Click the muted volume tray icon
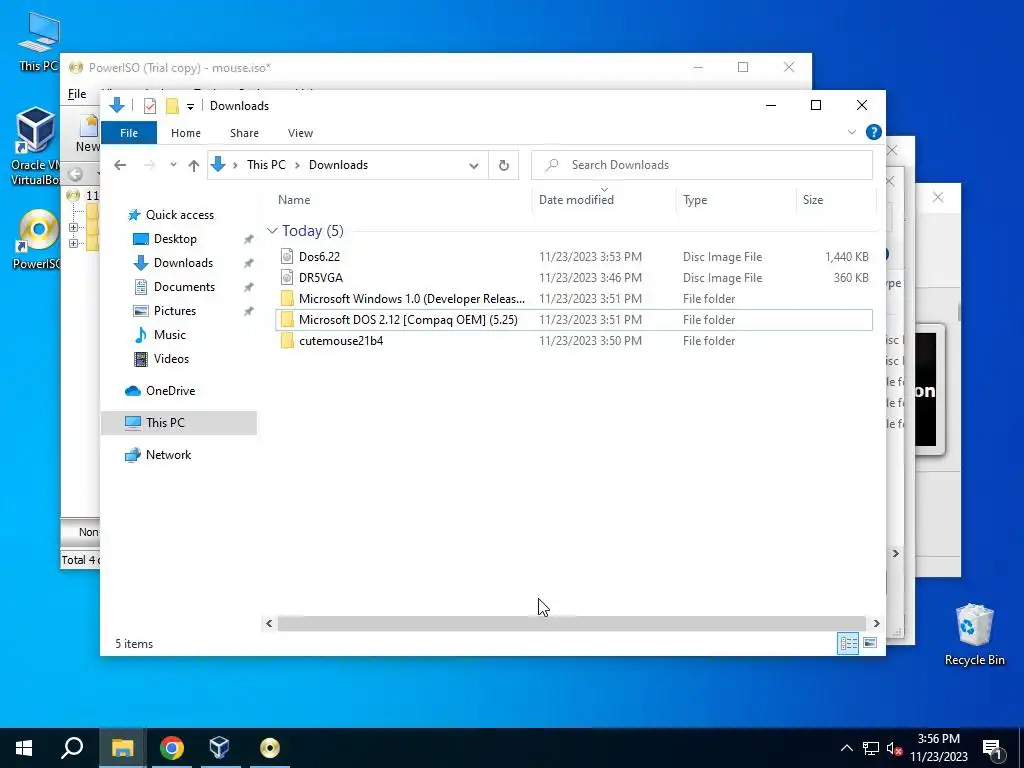 (x=893, y=748)
